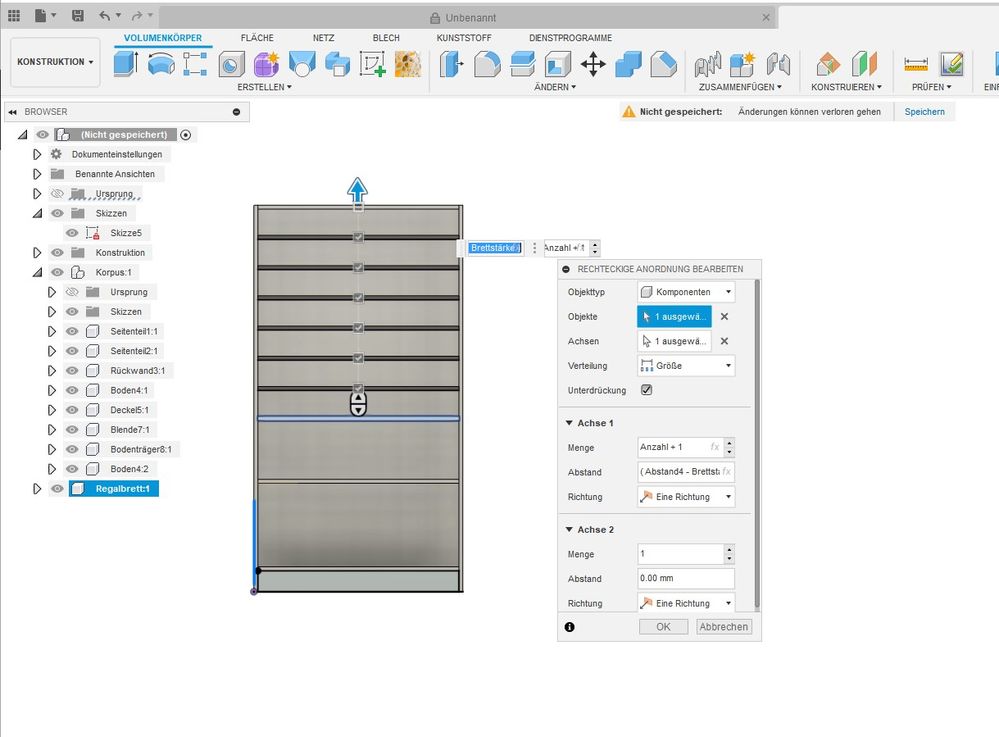Screen dimensions: 999x737
Task: Open the Objekttyp Komponenten dropdown
Action: (686, 292)
